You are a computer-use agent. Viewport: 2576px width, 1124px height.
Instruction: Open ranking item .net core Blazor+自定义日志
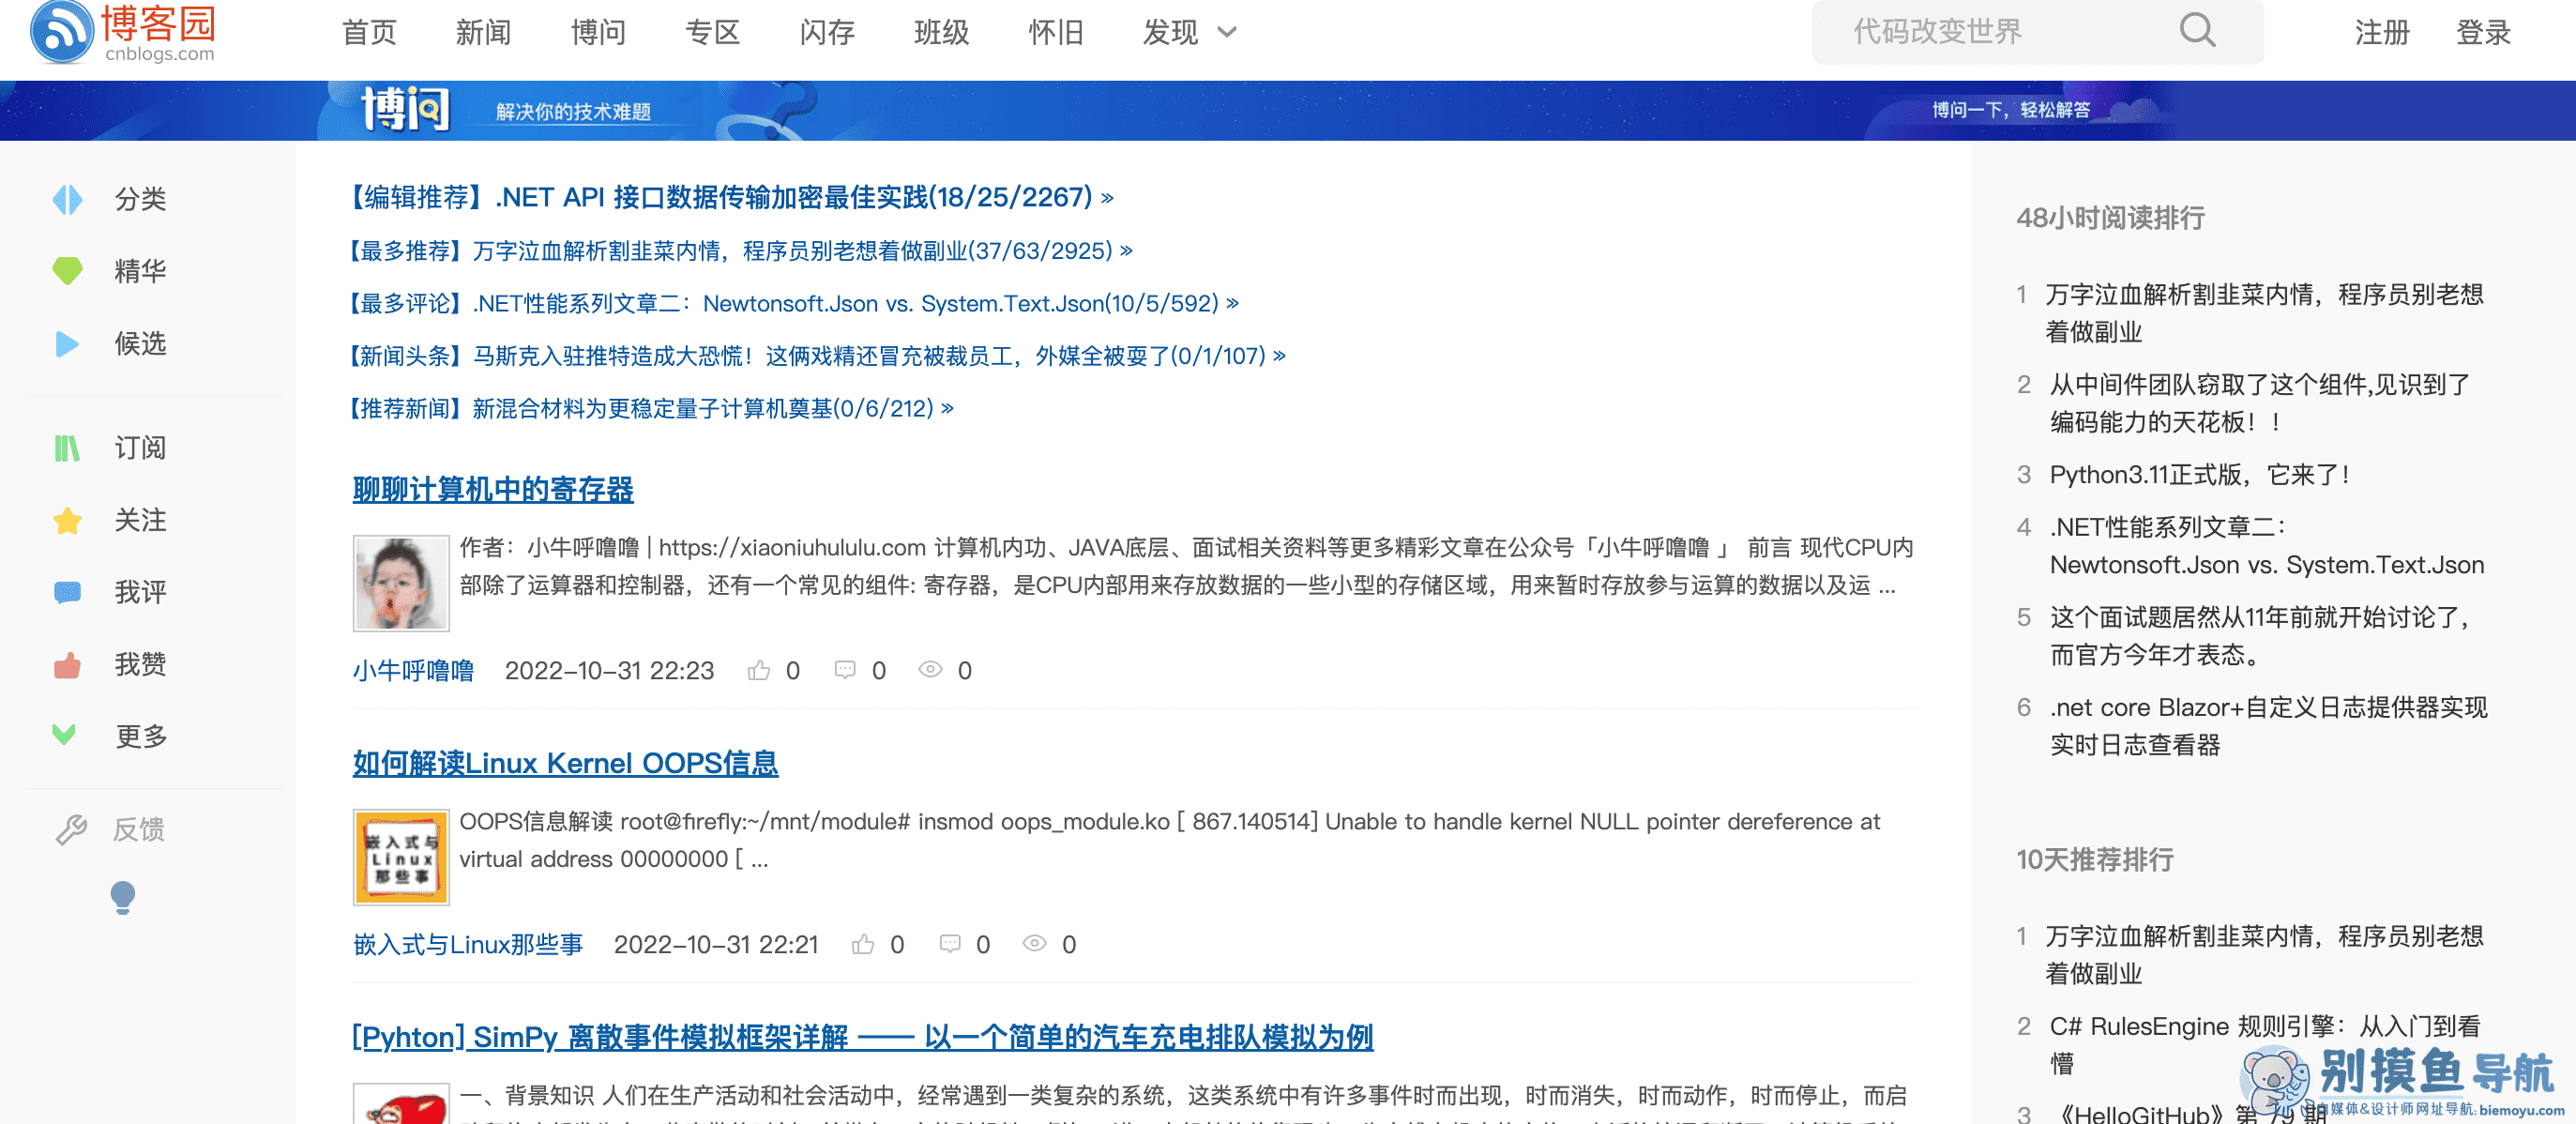(x=2268, y=726)
